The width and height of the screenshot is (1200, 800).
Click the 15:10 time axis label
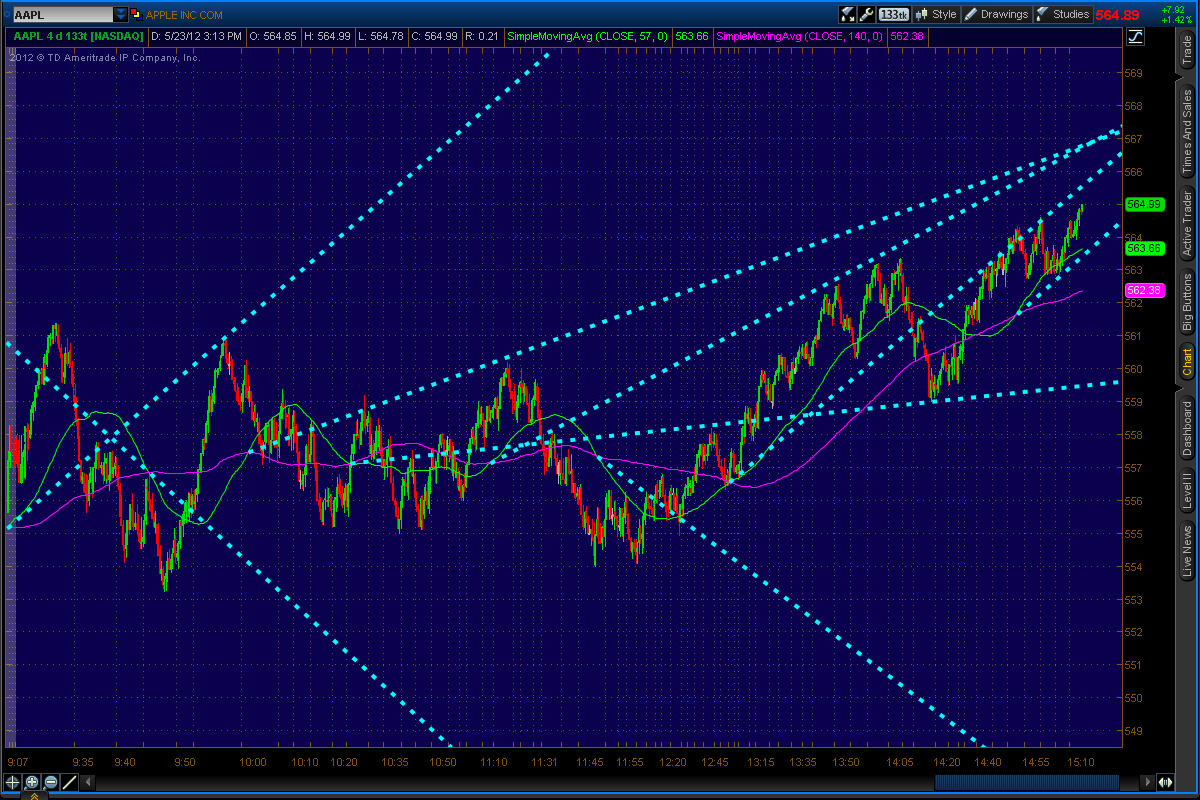pyautogui.click(x=1081, y=763)
